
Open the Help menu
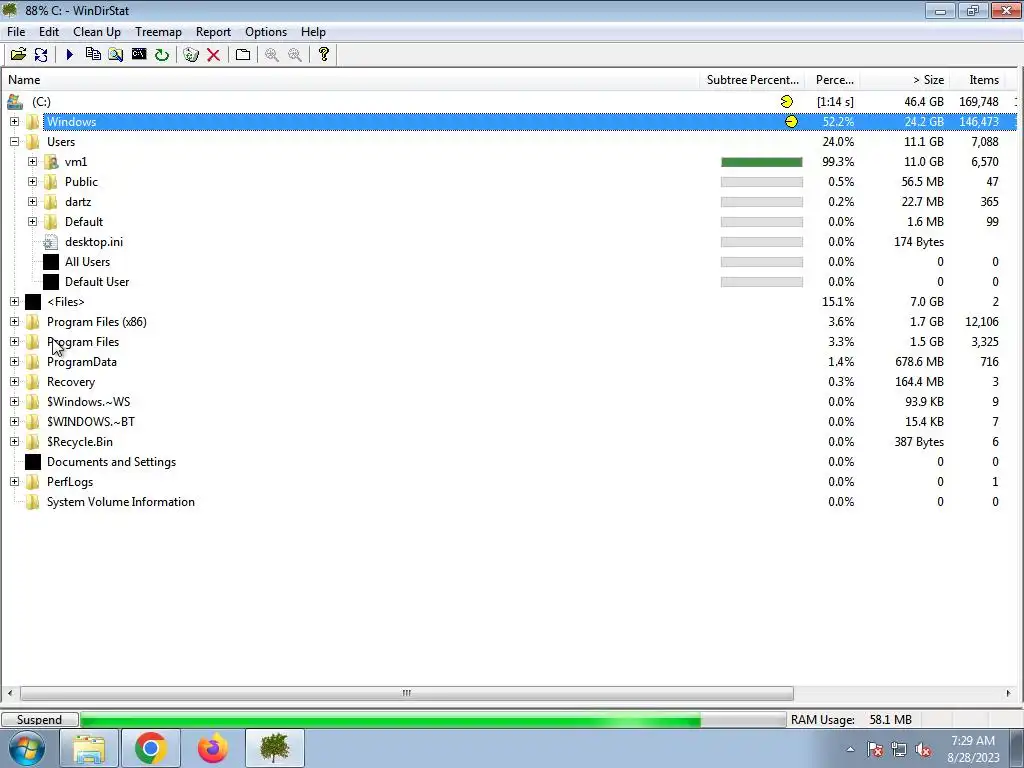point(313,32)
